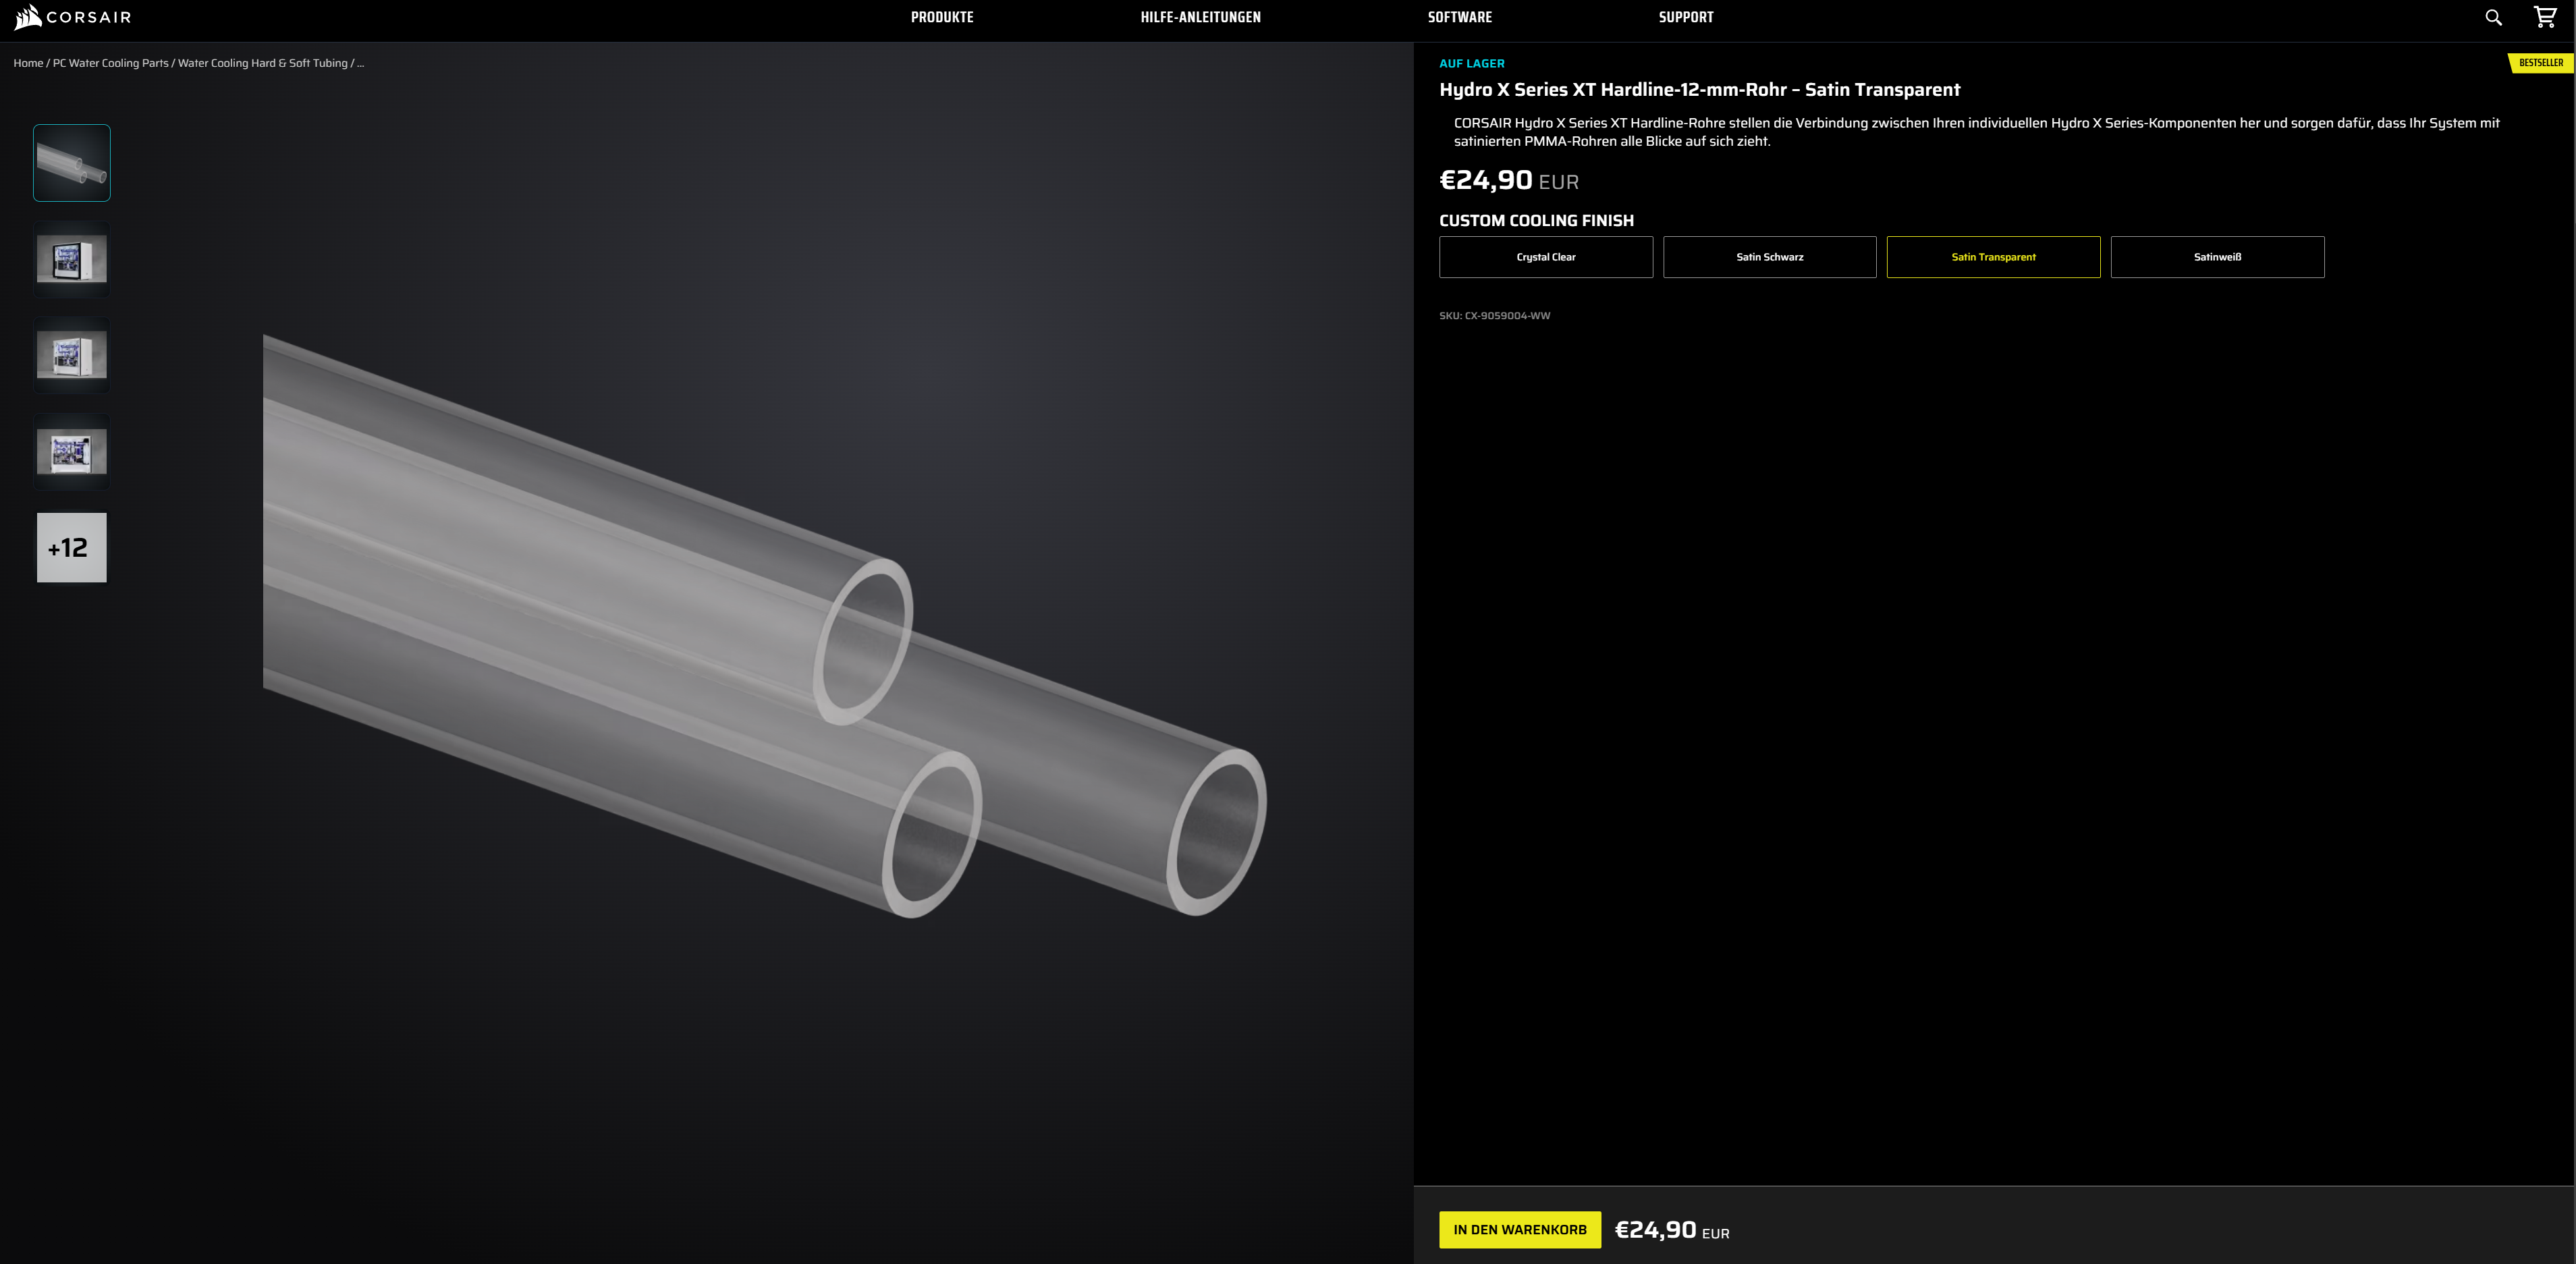Click the yellow Bestseller badge
The image size is (2576, 1264).
[x=2540, y=63]
